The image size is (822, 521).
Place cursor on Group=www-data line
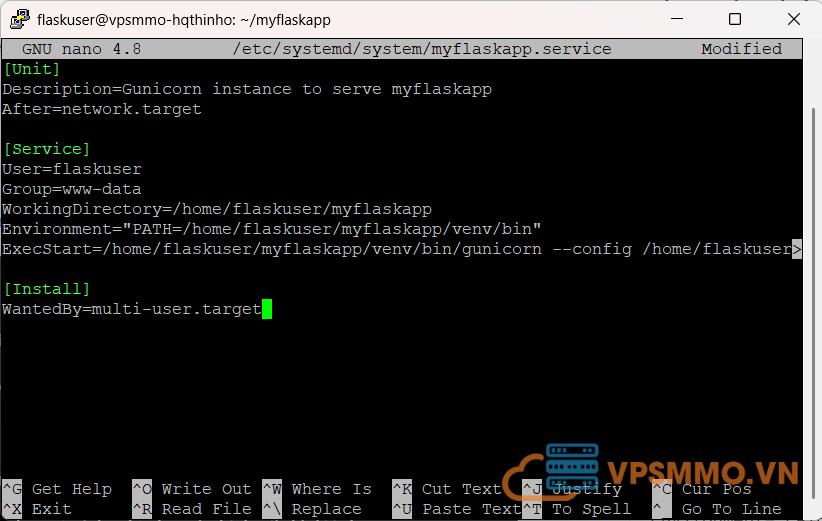pos(72,189)
